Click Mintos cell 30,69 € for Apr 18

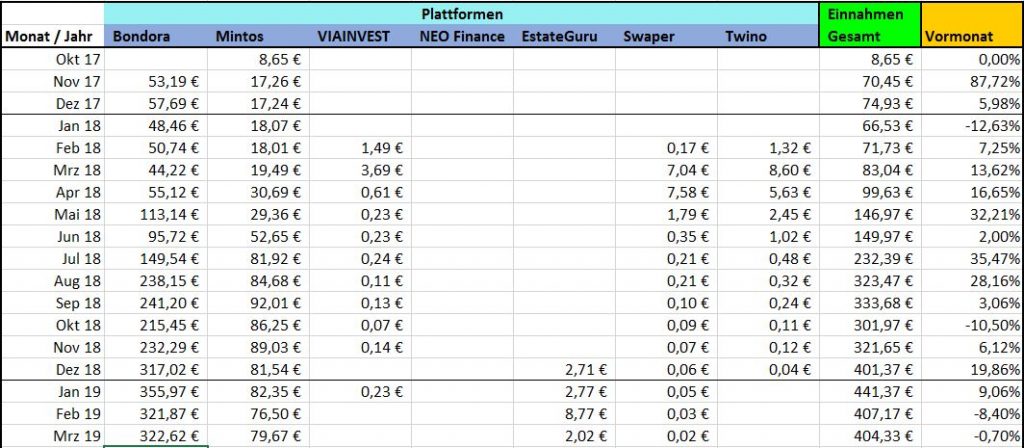click(258, 192)
